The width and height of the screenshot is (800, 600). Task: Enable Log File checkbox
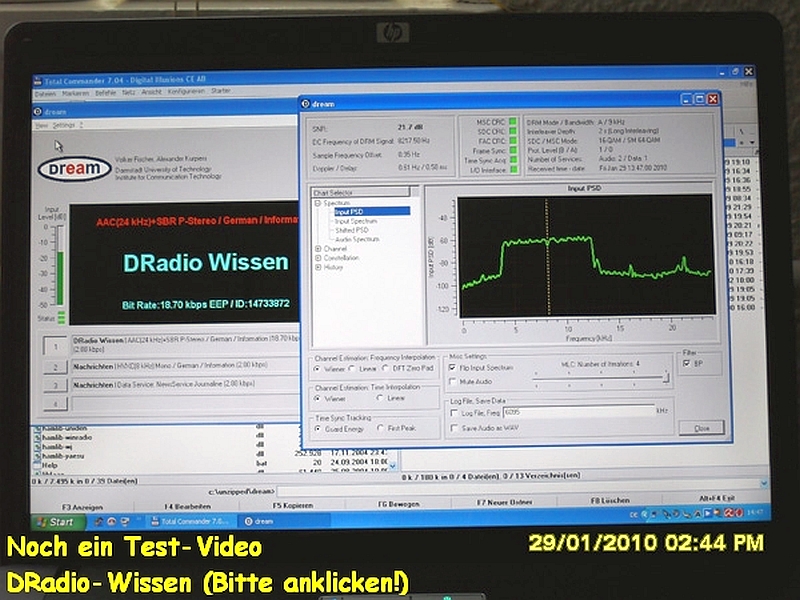(x=454, y=413)
